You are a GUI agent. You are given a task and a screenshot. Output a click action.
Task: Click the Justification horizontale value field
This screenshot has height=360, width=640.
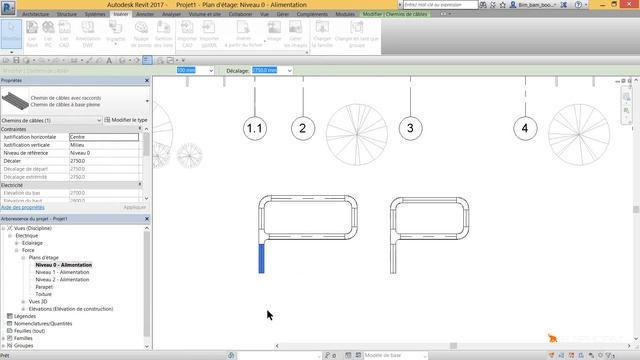point(104,137)
